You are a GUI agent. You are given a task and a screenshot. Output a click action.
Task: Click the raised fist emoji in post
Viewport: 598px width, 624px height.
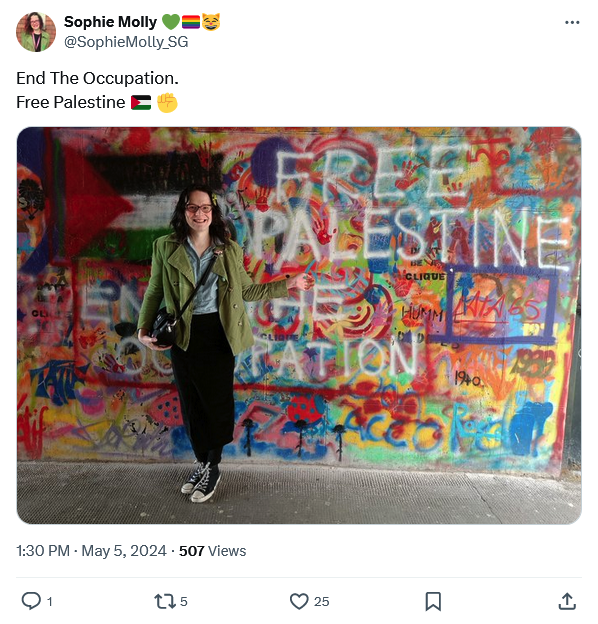[x=167, y=103]
